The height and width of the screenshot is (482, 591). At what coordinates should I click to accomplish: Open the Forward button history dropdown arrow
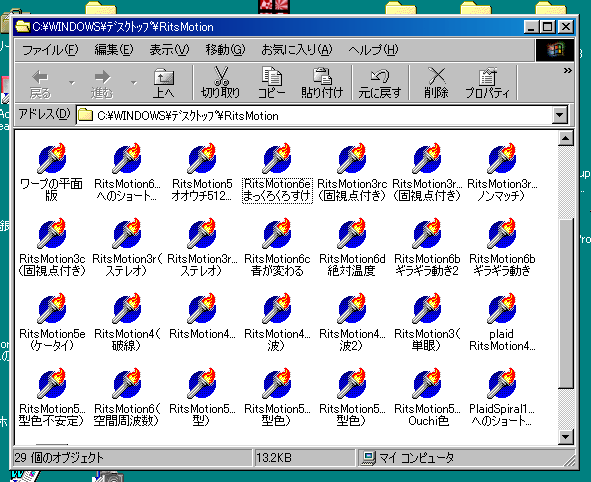(x=134, y=83)
